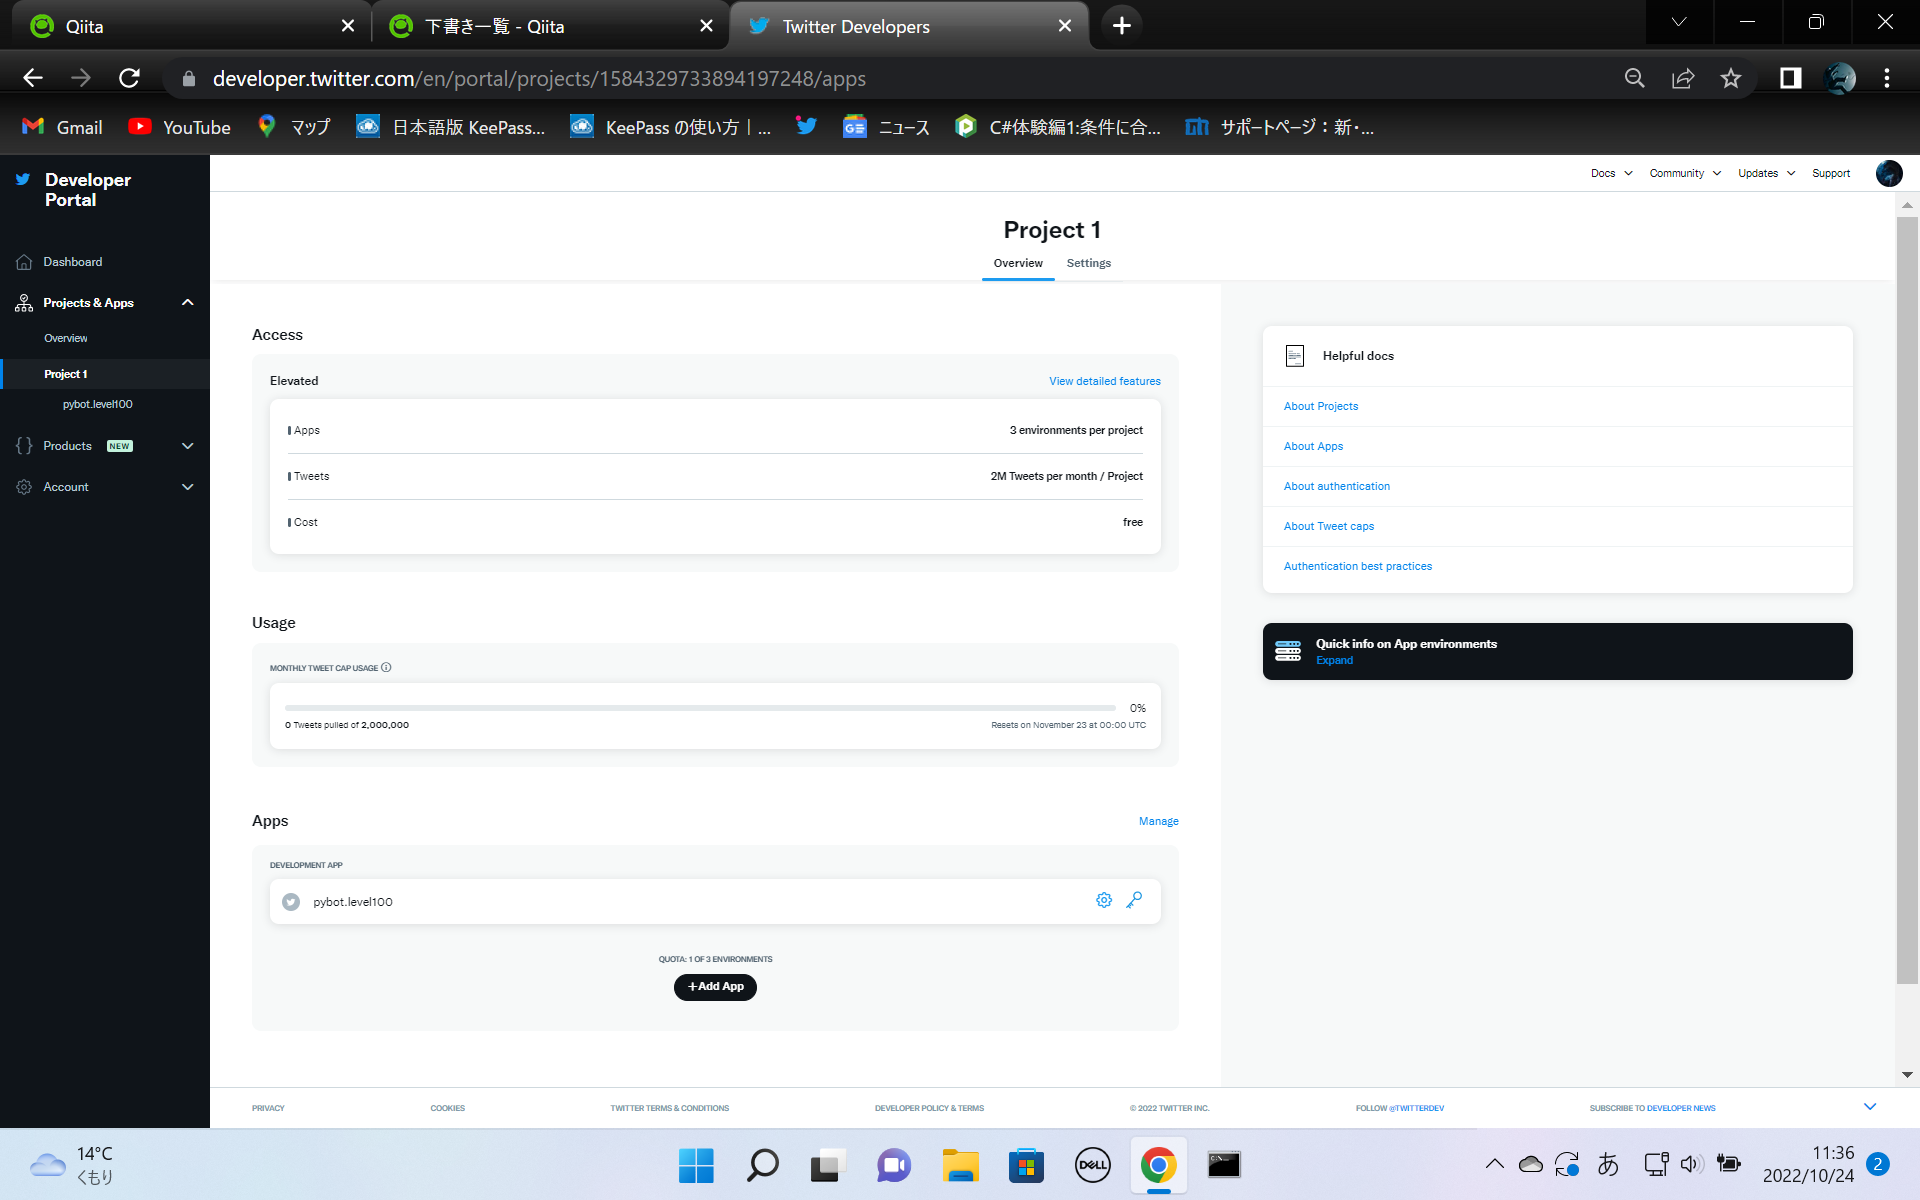Bookmark this page with the star icon
Viewport: 1920px width, 1200px height.
(1731, 78)
